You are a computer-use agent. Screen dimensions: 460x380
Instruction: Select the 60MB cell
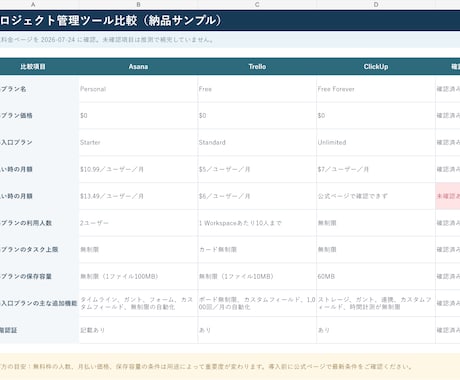[376, 276]
